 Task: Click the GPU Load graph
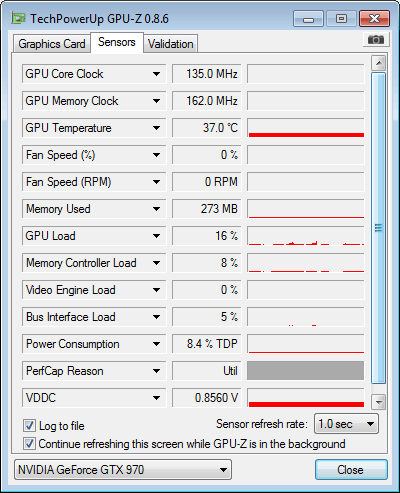pos(306,236)
